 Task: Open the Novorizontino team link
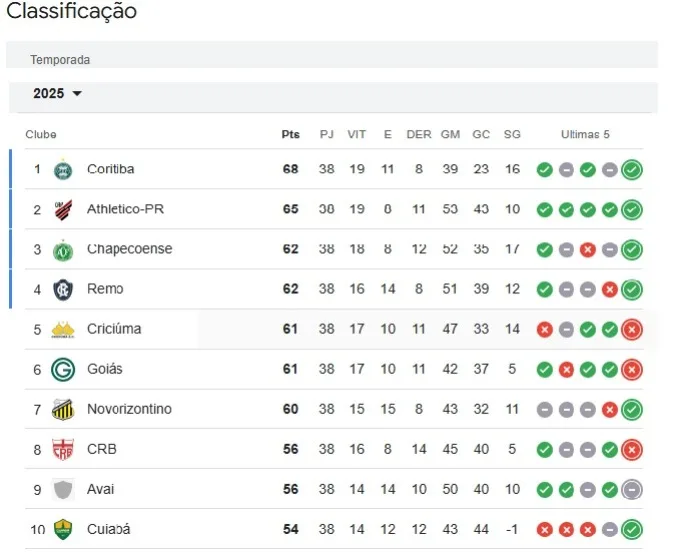pos(129,409)
